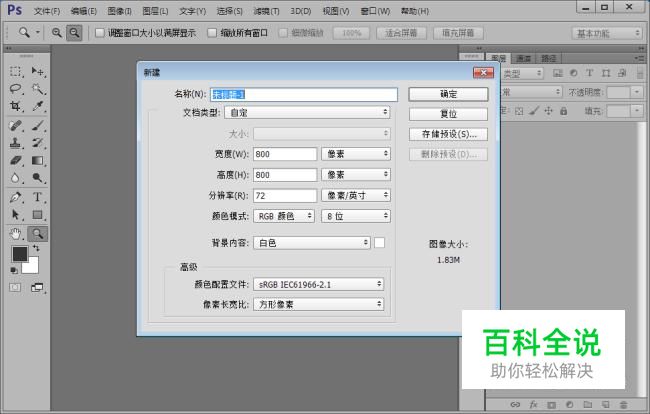Image resolution: width=650 pixels, height=414 pixels.
Task: Click the 名称(N) name input field
Action: [x=304, y=94]
